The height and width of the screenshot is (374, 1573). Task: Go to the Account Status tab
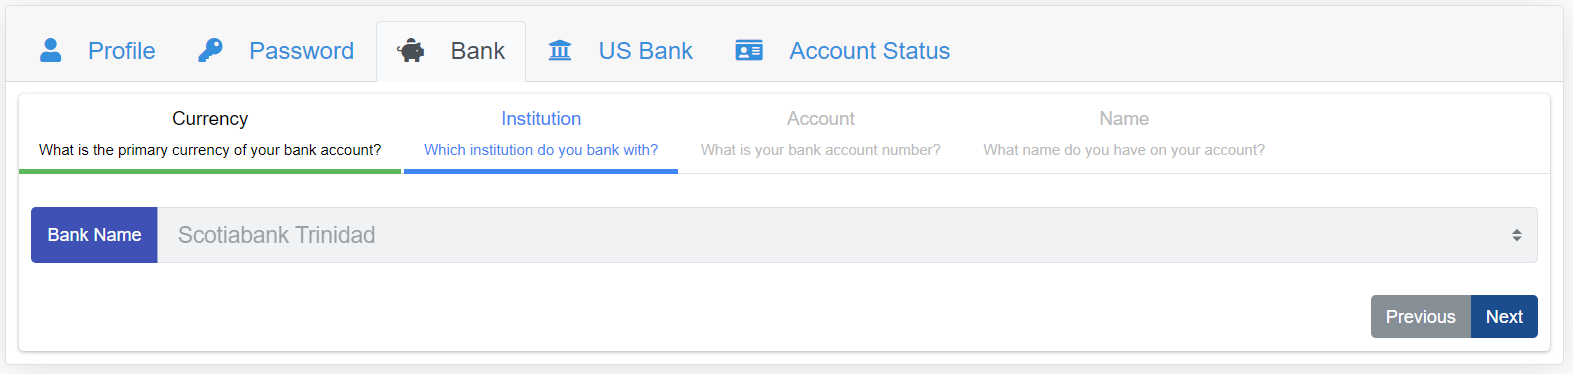pos(842,51)
